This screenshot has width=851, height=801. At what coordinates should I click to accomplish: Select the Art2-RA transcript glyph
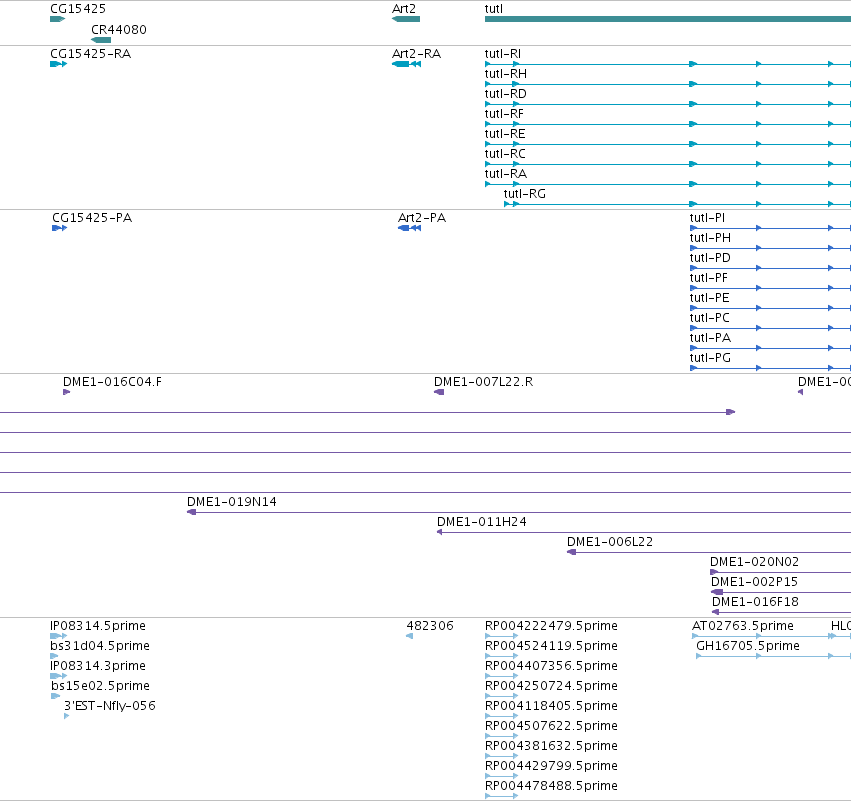pyautogui.click(x=407, y=64)
